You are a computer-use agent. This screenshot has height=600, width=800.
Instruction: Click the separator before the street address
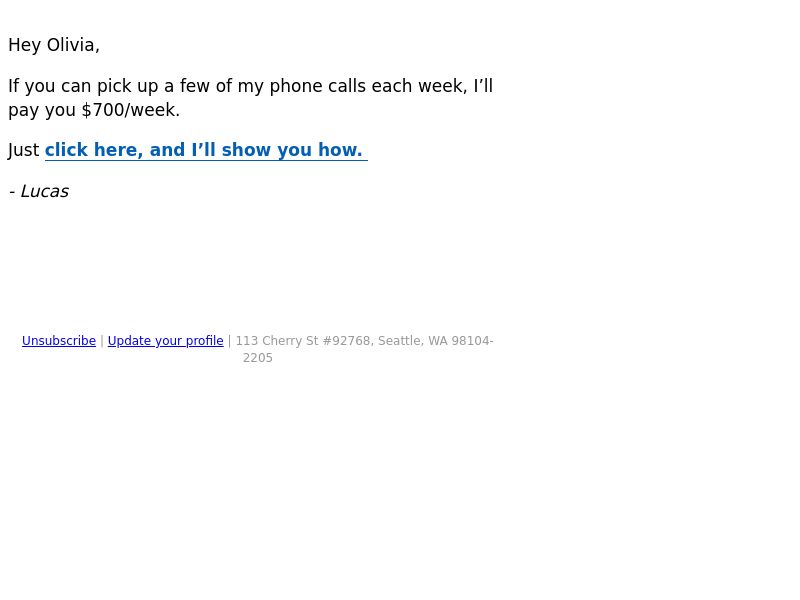coord(230,341)
